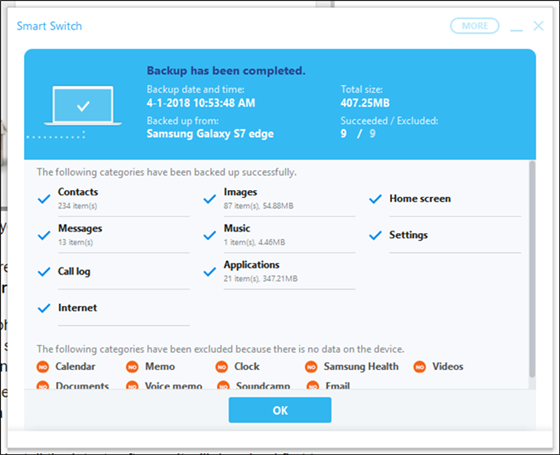Click the '13 item(s)' text under Messages
The width and height of the screenshot is (560, 455).
[75, 242]
